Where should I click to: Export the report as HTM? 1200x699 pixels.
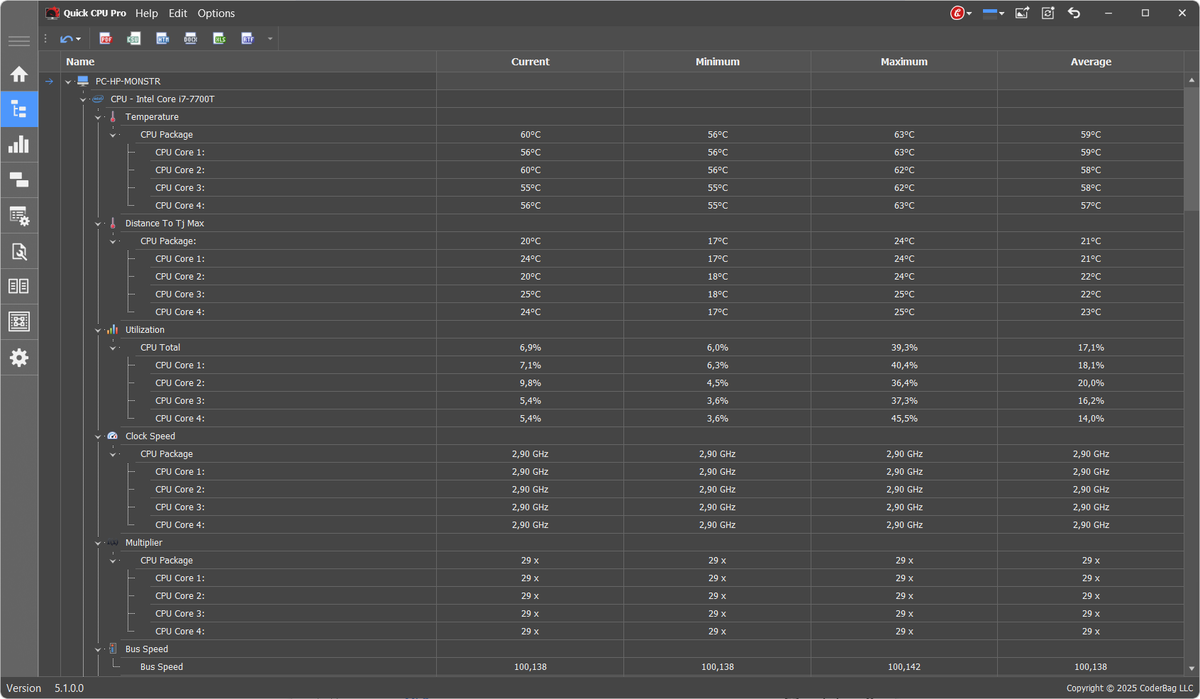162,39
